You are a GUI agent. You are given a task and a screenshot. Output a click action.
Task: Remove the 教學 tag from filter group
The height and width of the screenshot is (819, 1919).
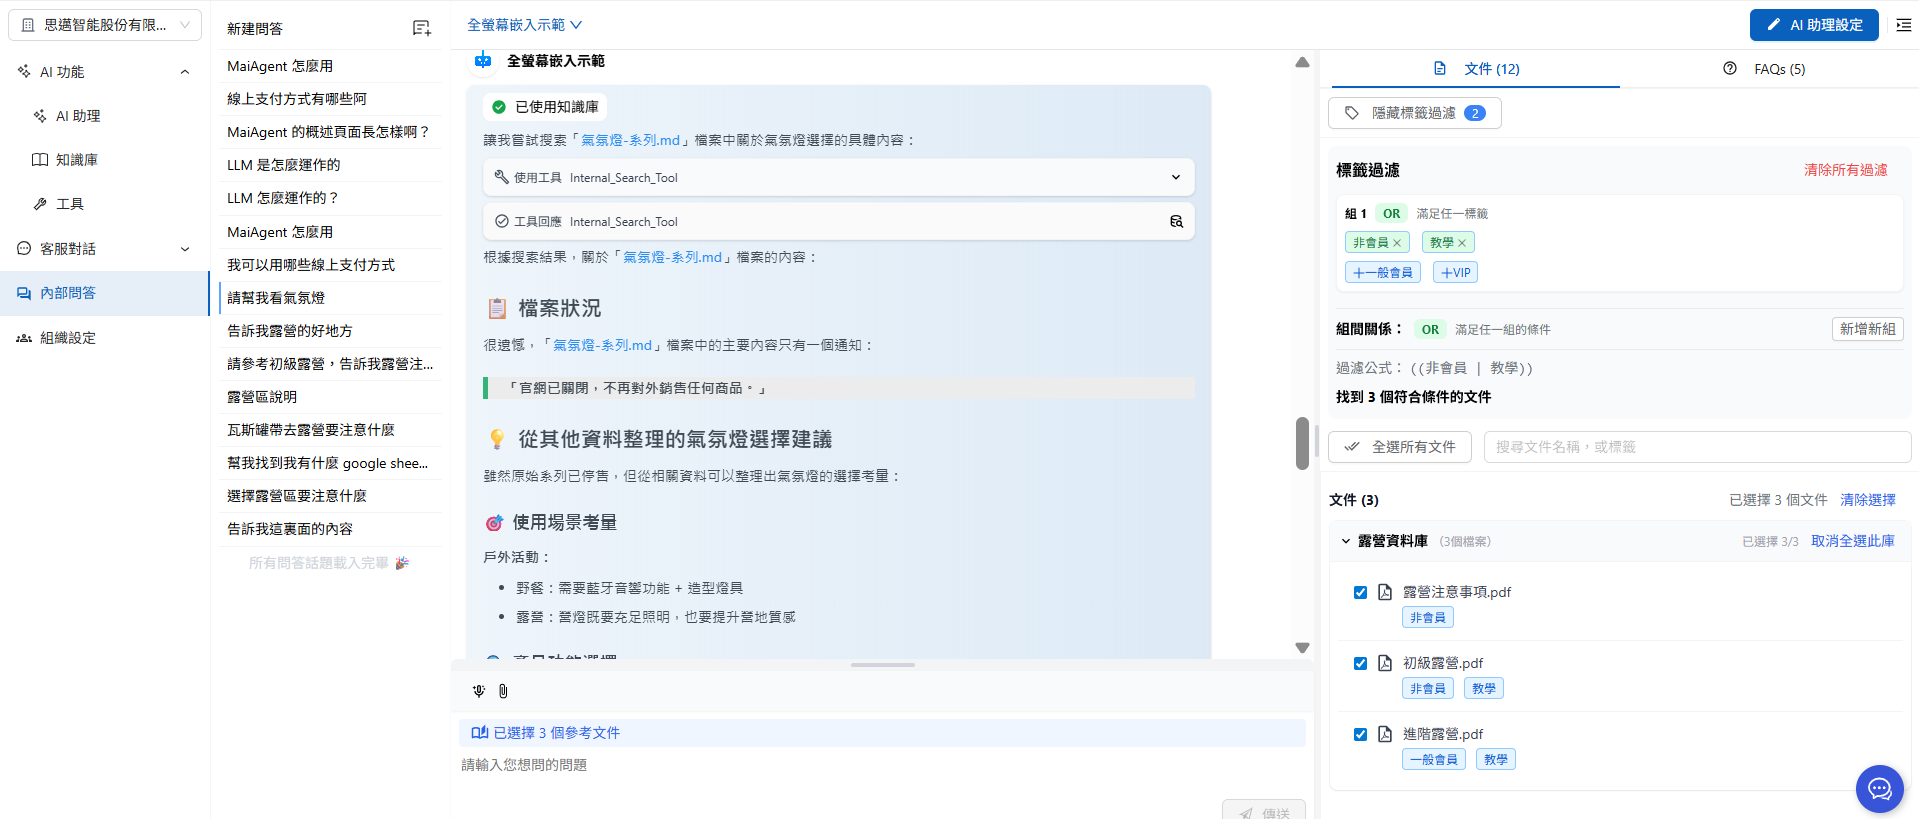point(1462,243)
